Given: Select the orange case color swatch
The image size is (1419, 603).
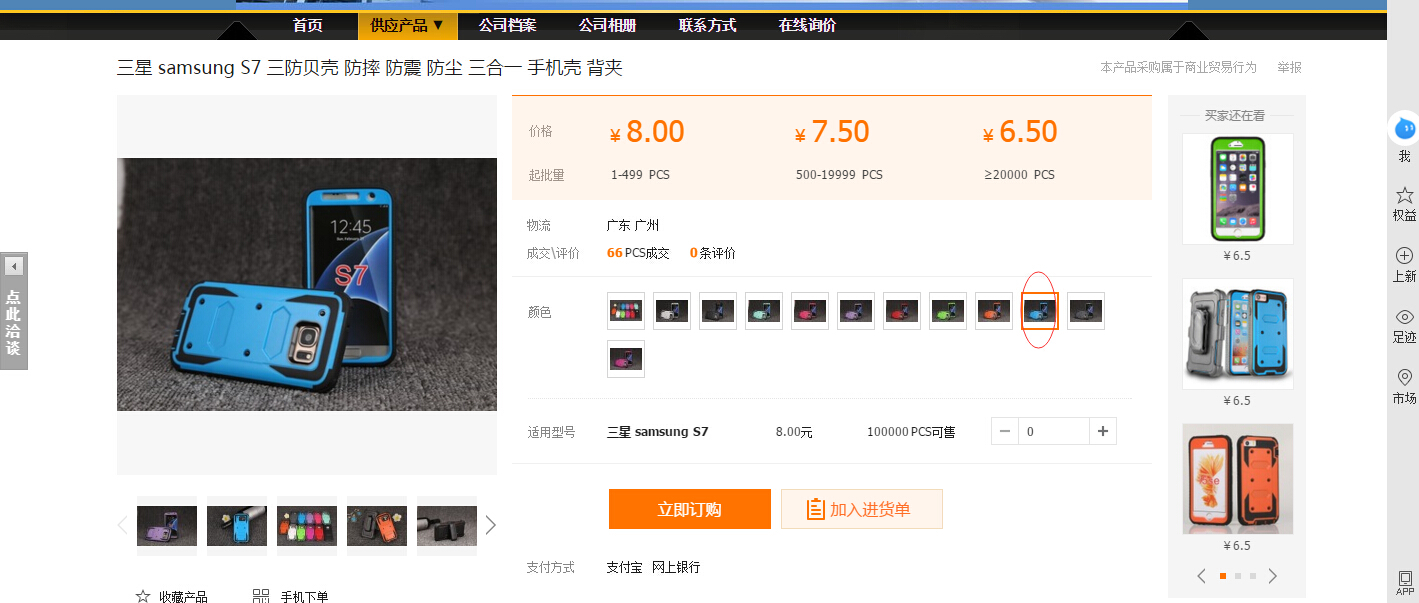Looking at the screenshot, I should click(x=994, y=311).
